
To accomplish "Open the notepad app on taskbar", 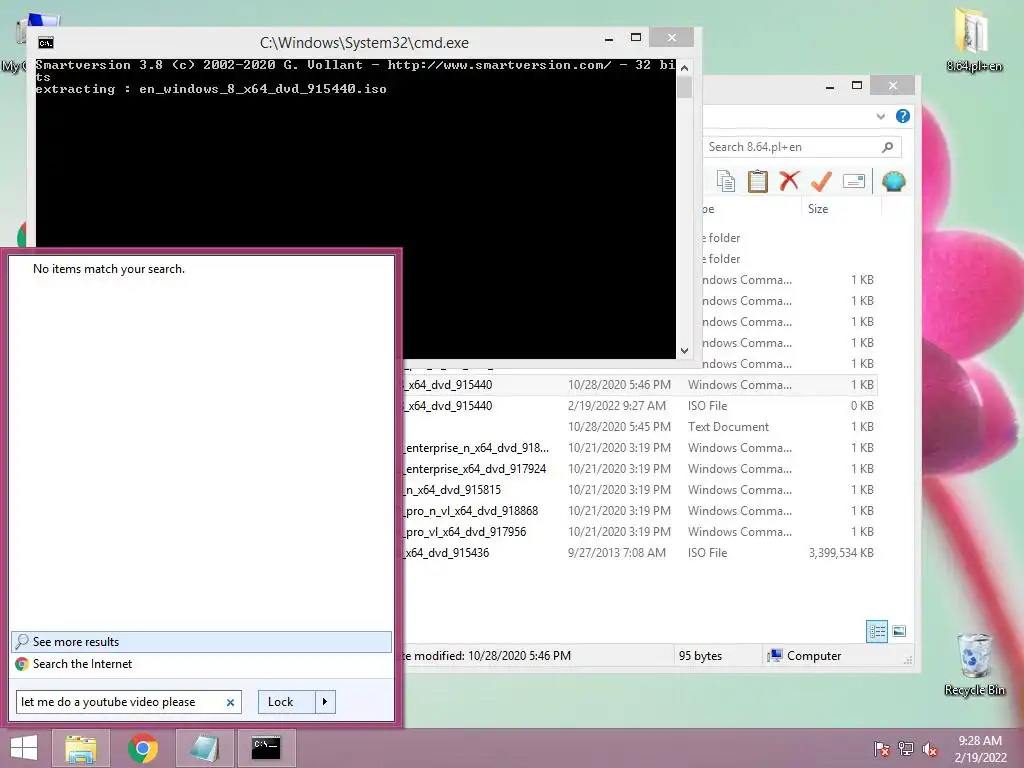I will [204, 748].
